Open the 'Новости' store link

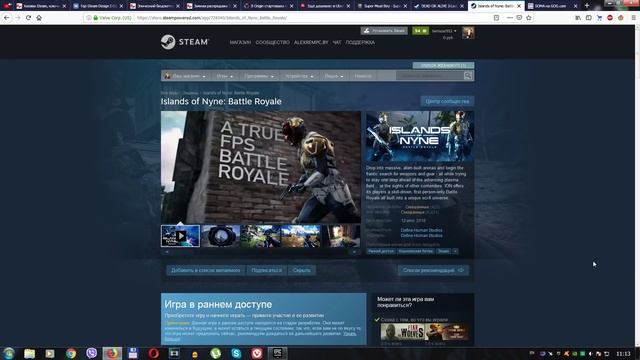tap(363, 76)
